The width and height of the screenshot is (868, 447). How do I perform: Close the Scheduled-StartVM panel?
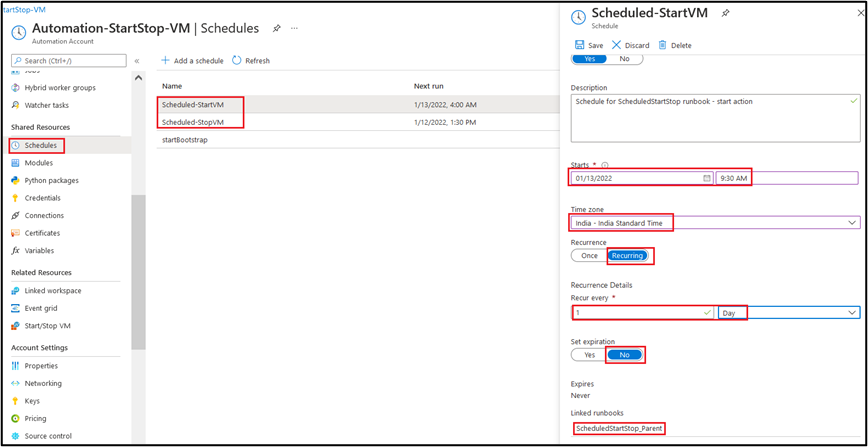[x=860, y=14]
